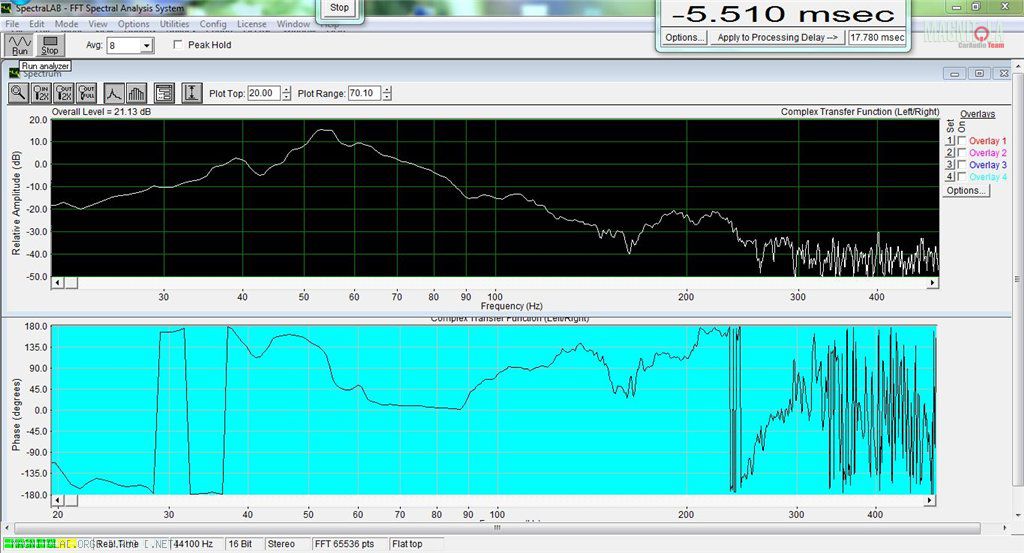
Task: Maximize the Spectrum child window
Action: click(x=979, y=73)
